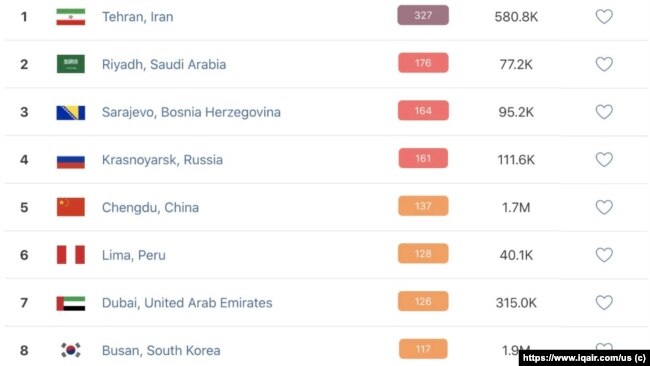The width and height of the screenshot is (650, 366).
Task: Tap the heart icon in the Chengdu row
Action: pyautogui.click(x=604, y=207)
